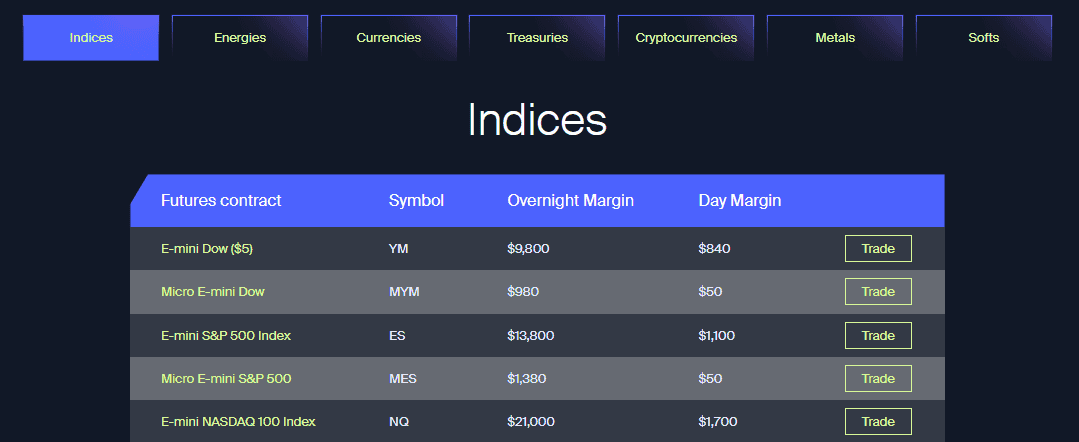The image size is (1079, 442).
Task: Click the $1,100 day margin value
Action: pyautogui.click(x=716, y=336)
